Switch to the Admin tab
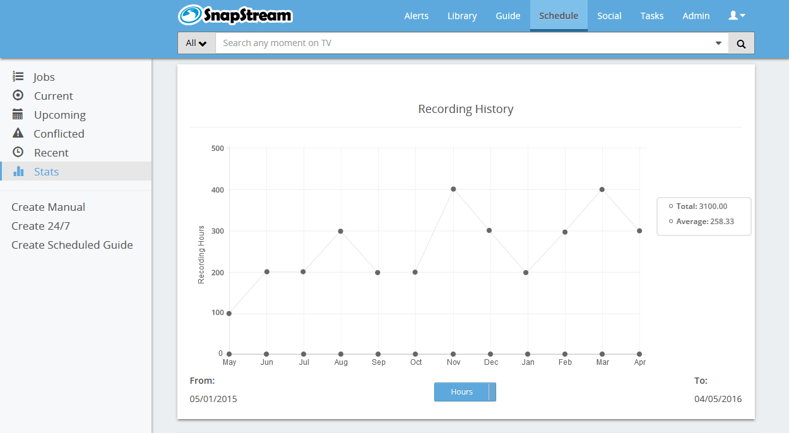789x433 pixels. click(696, 16)
